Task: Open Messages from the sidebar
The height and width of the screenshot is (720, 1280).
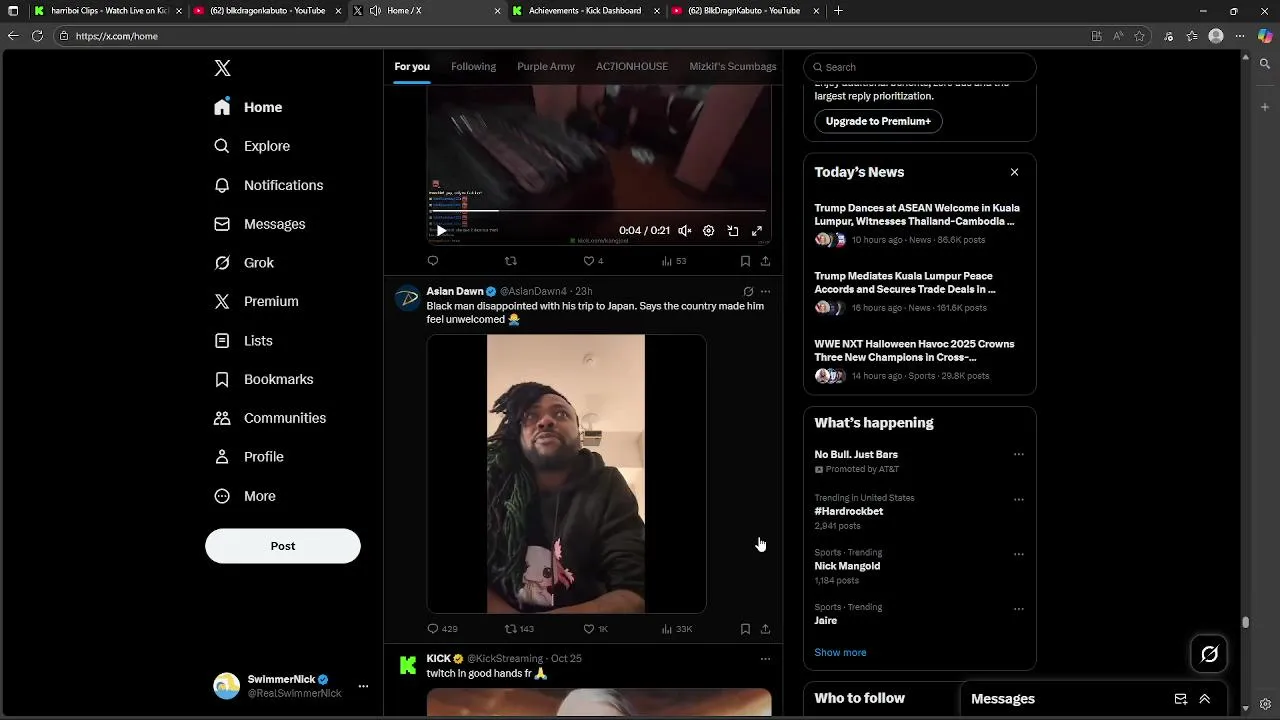Action: tap(260, 224)
